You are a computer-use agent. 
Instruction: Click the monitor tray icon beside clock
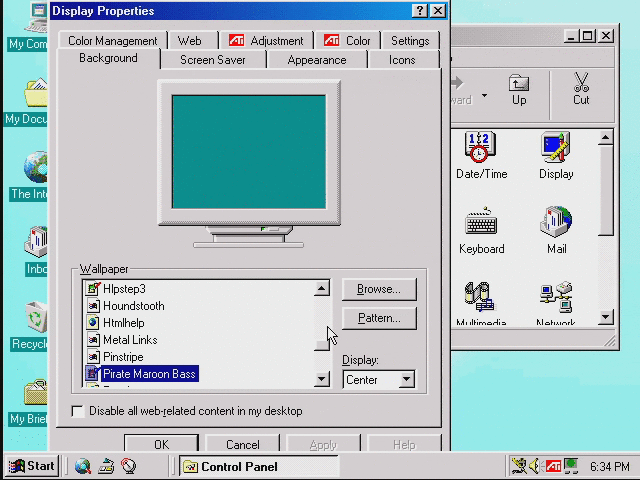click(571, 466)
